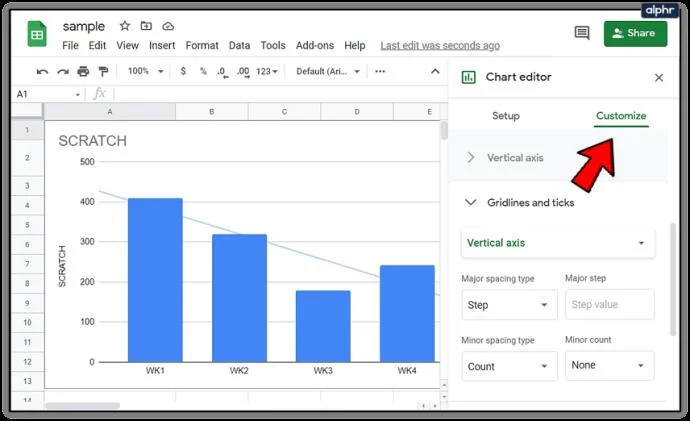Open the Minor count None dropdown

click(x=609, y=365)
